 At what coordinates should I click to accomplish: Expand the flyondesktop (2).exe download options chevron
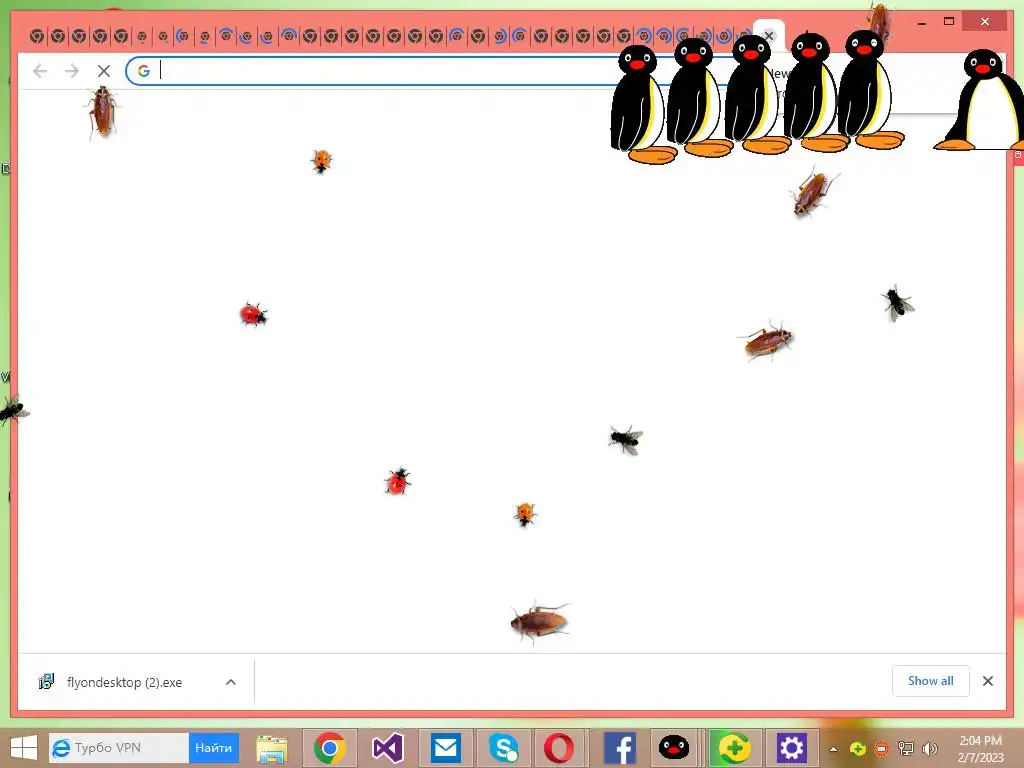pyautogui.click(x=231, y=682)
